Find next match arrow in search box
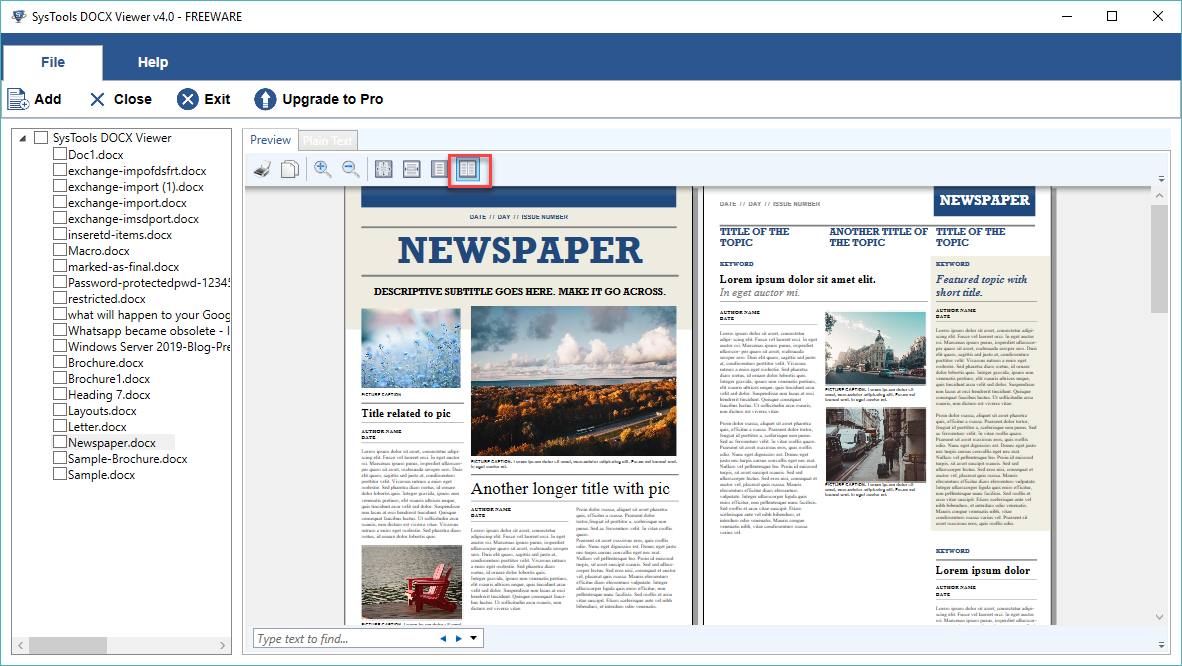 pyautogui.click(x=458, y=639)
